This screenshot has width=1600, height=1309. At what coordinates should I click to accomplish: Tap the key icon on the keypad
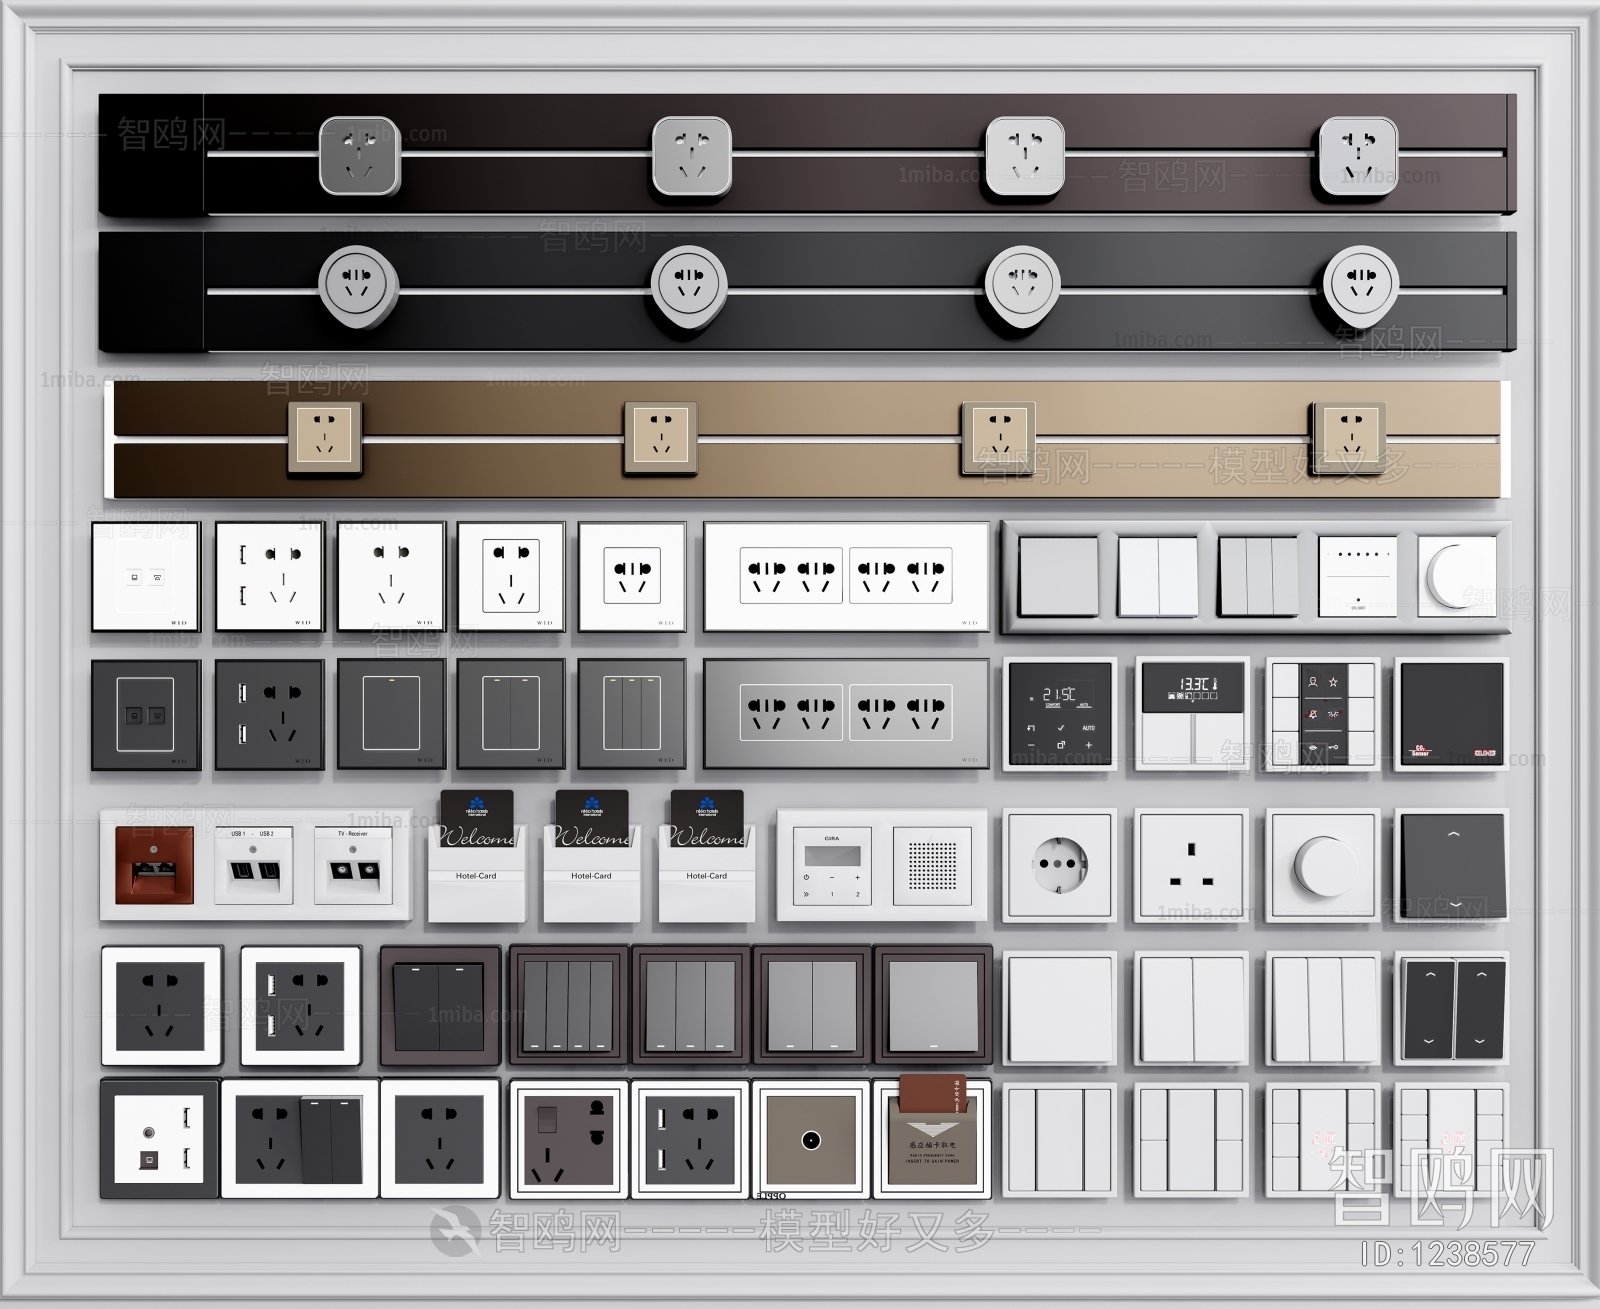point(1333,747)
